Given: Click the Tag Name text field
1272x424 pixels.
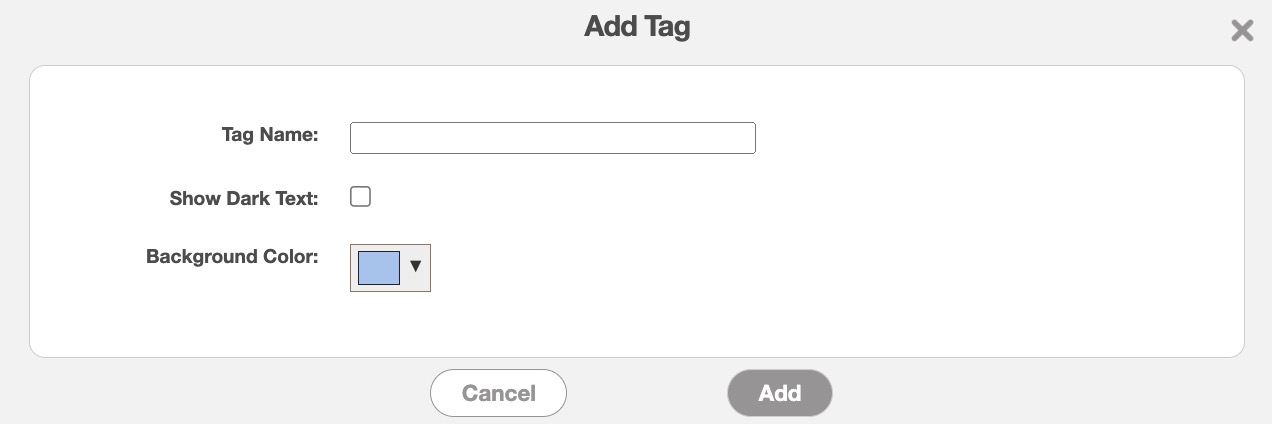Looking at the screenshot, I should pos(552,138).
